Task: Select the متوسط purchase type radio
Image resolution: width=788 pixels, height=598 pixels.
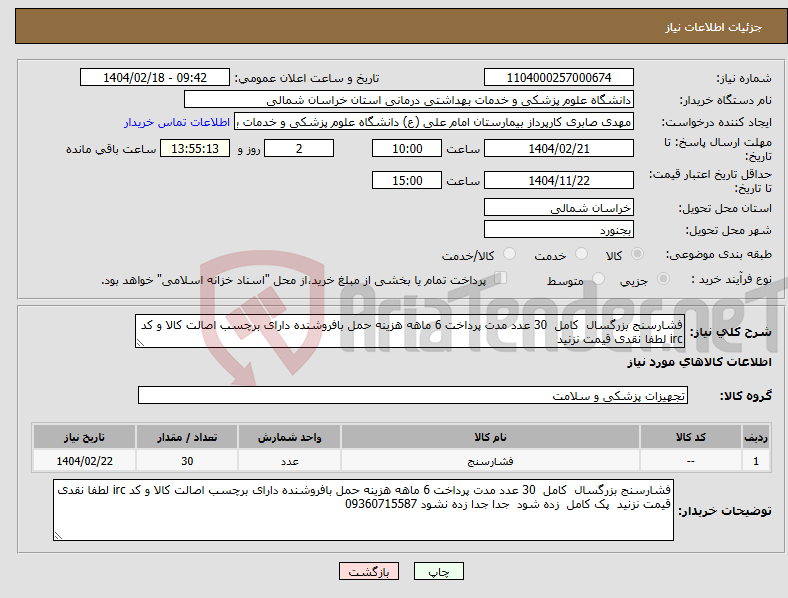Action: coord(599,279)
